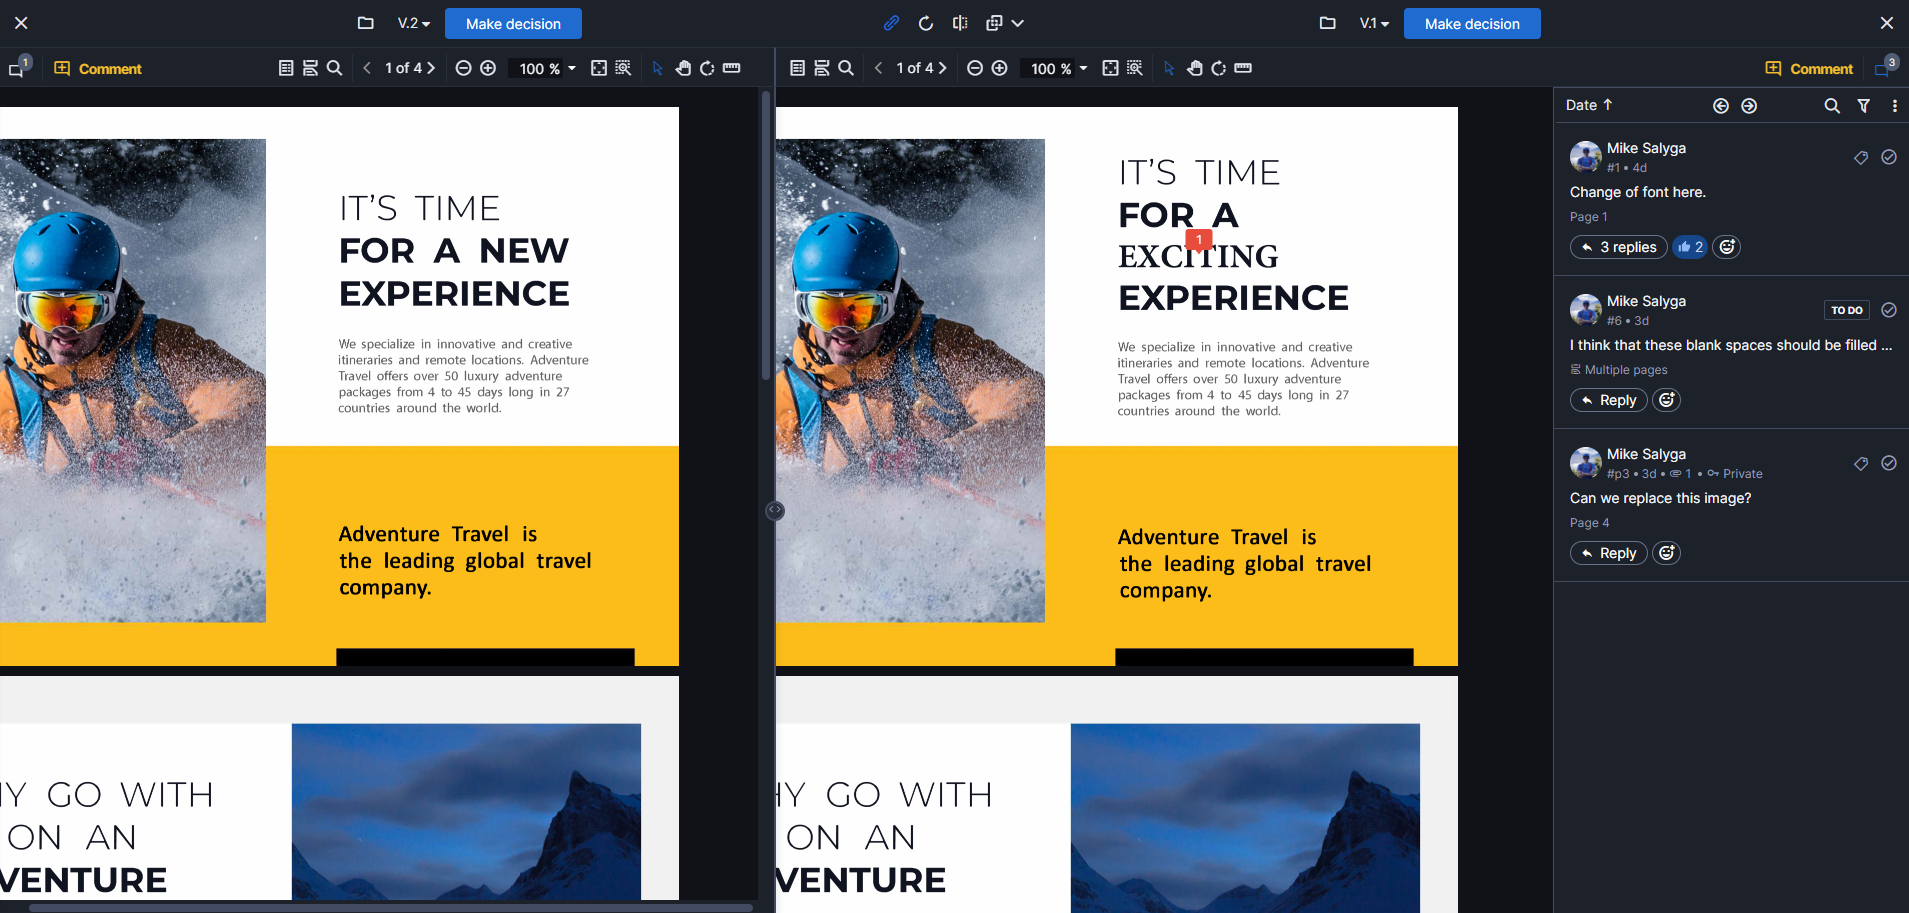Rotate the page in right viewer toolbar

coord(1218,68)
